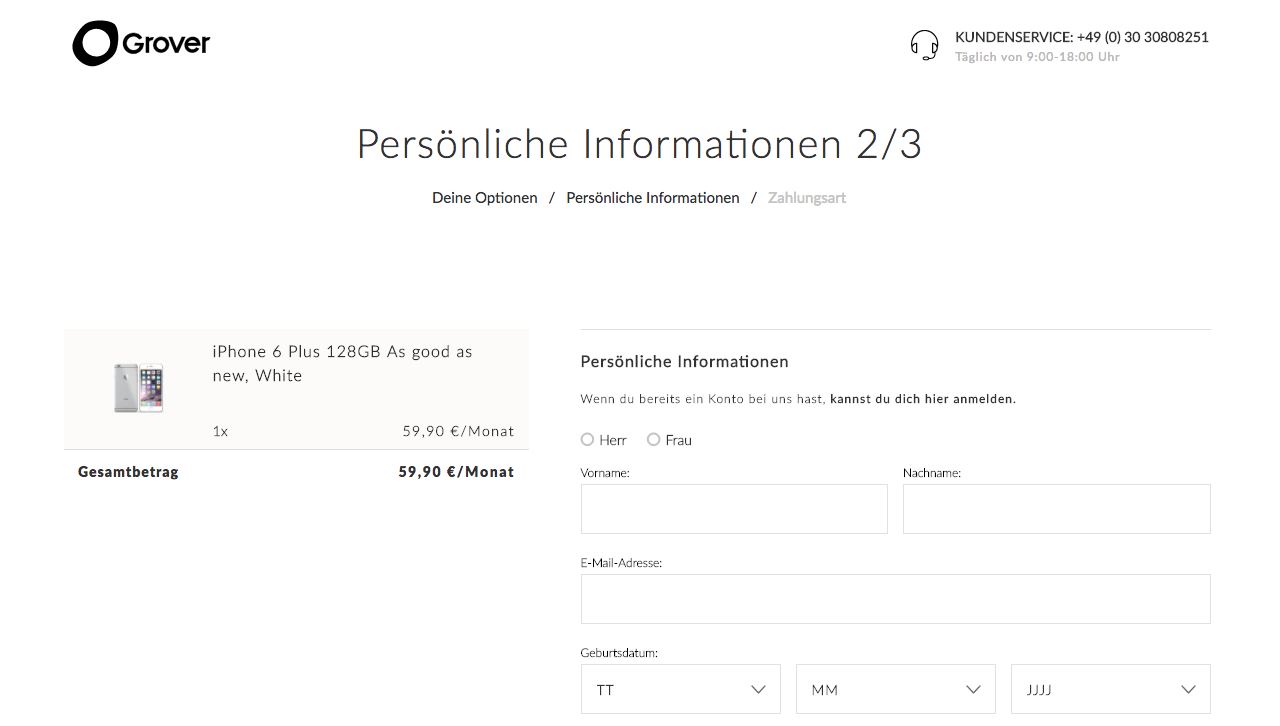This screenshot has height=726, width=1280.
Task: Go to Zahlungsart step
Action: pos(807,198)
